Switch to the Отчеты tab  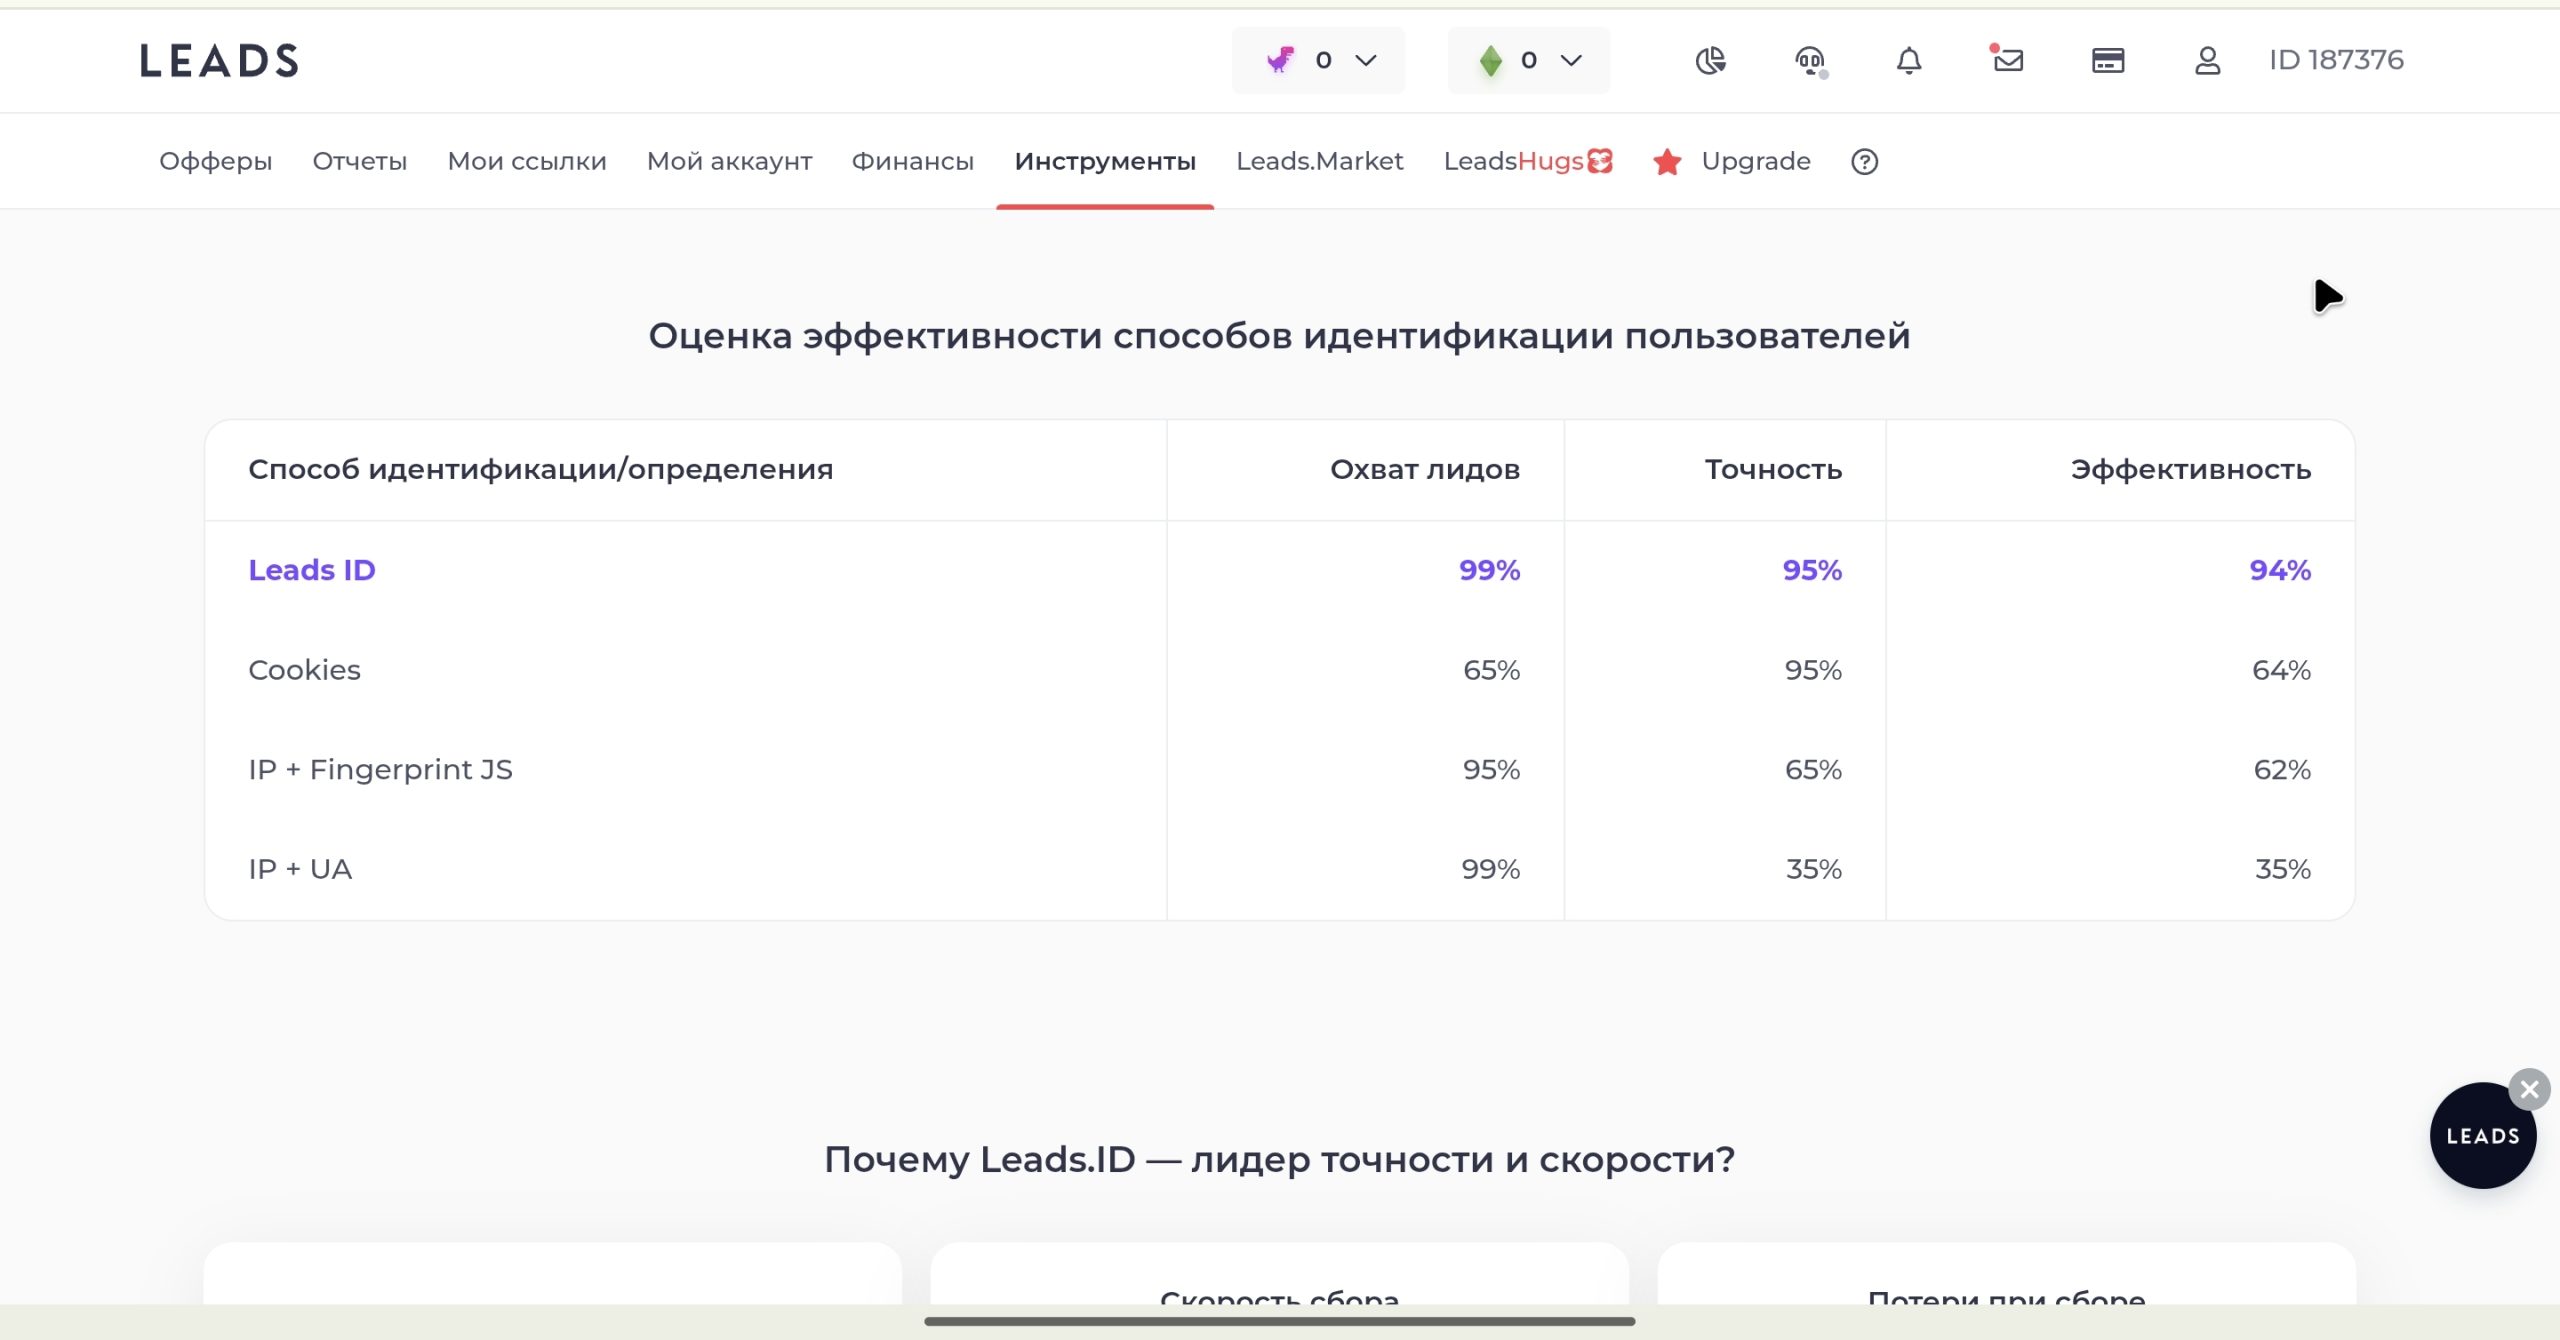click(x=360, y=161)
